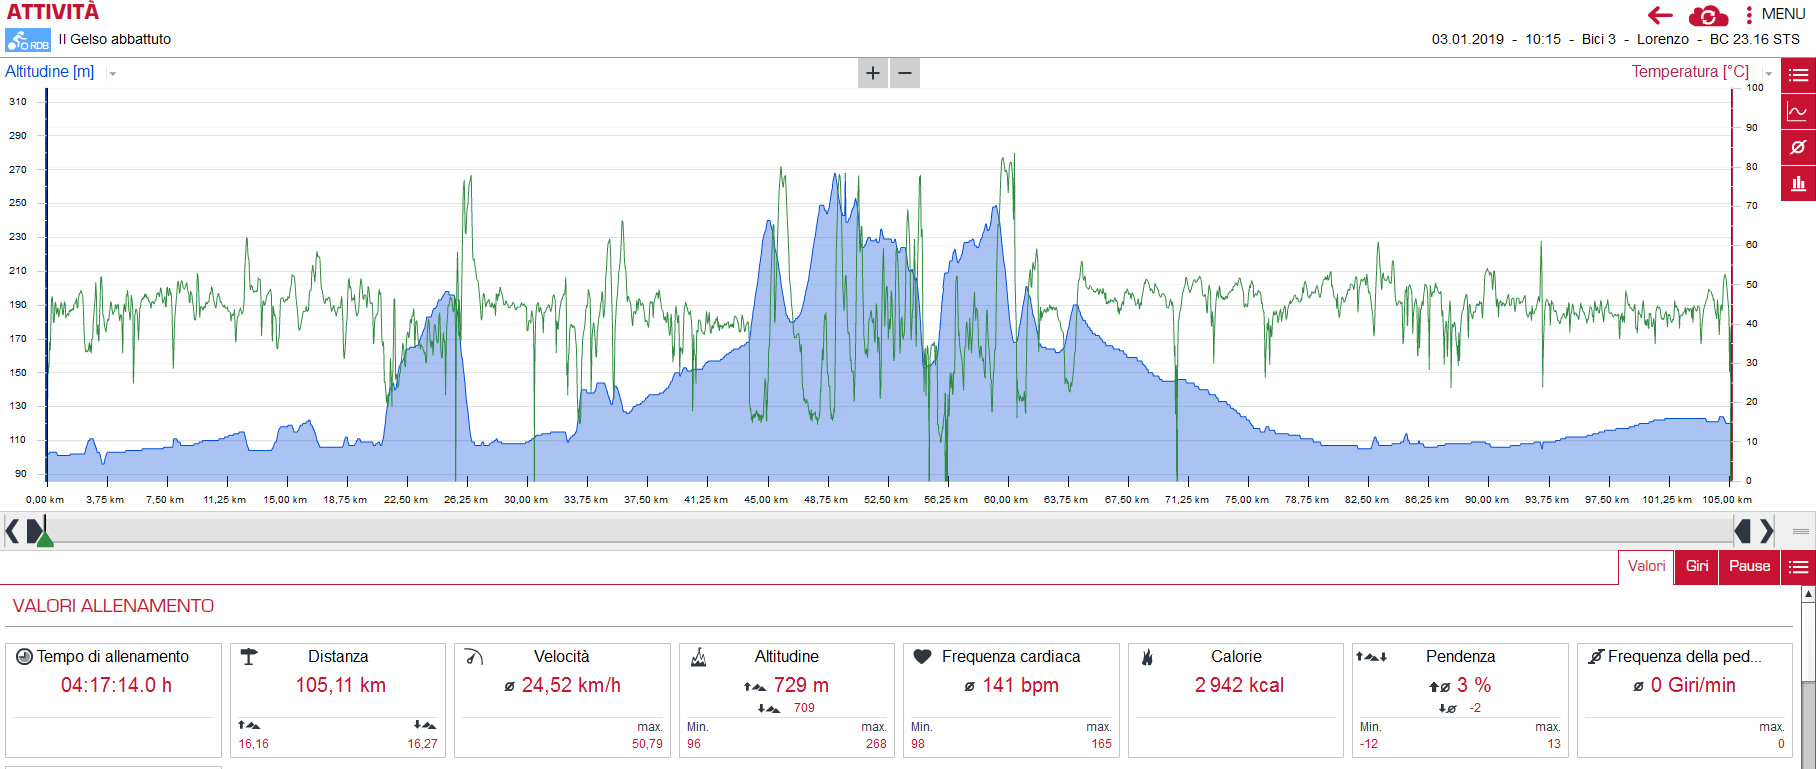The width and height of the screenshot is (1816, 769).
Task: Click the Altitudine ascent 729 m icon
Action: [755, 686]
